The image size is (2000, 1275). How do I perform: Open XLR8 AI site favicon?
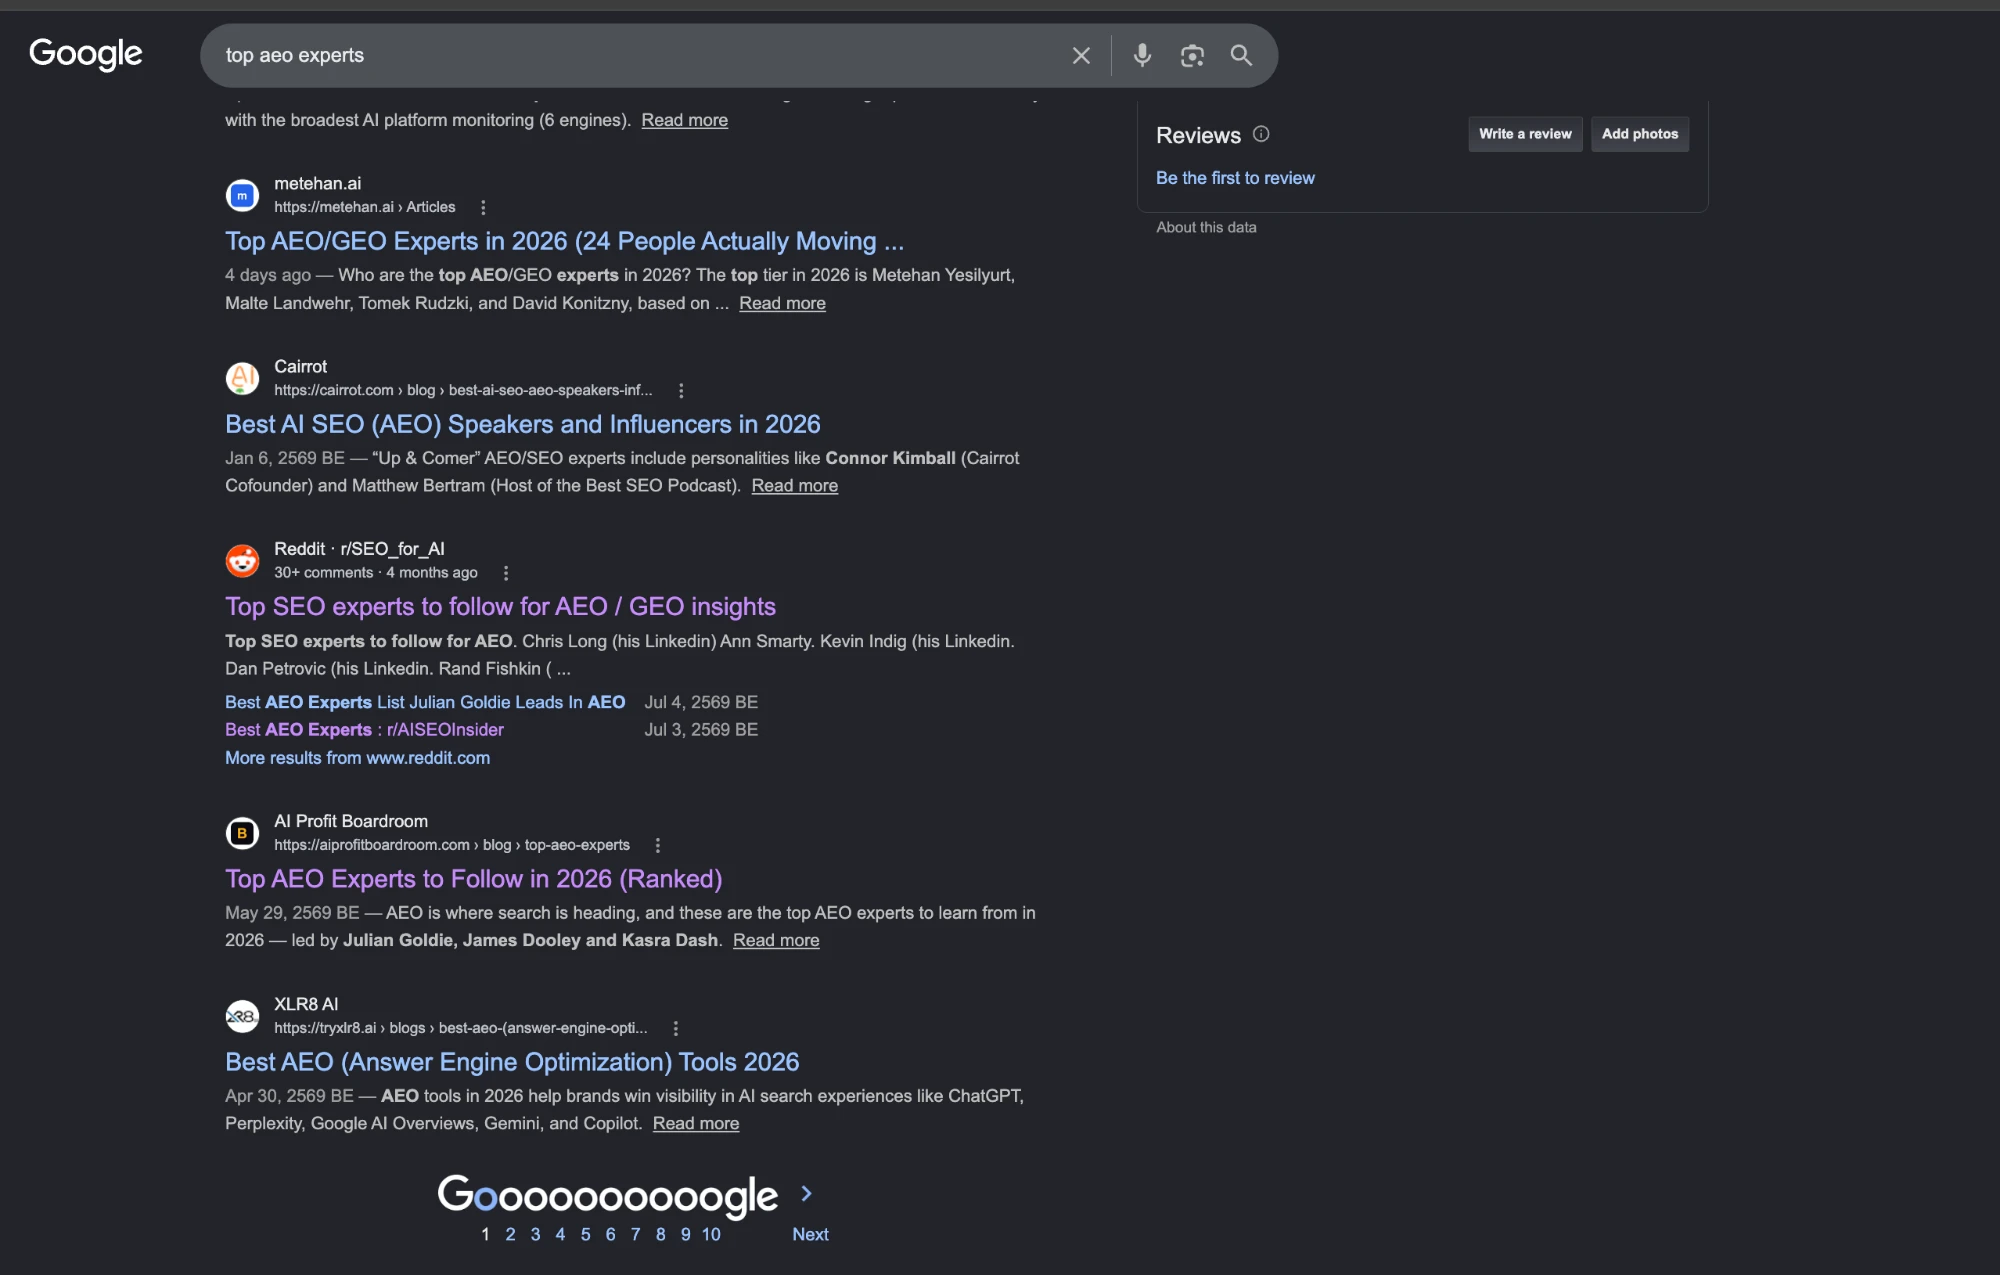pyautogui.click(x=242, y=1016)
